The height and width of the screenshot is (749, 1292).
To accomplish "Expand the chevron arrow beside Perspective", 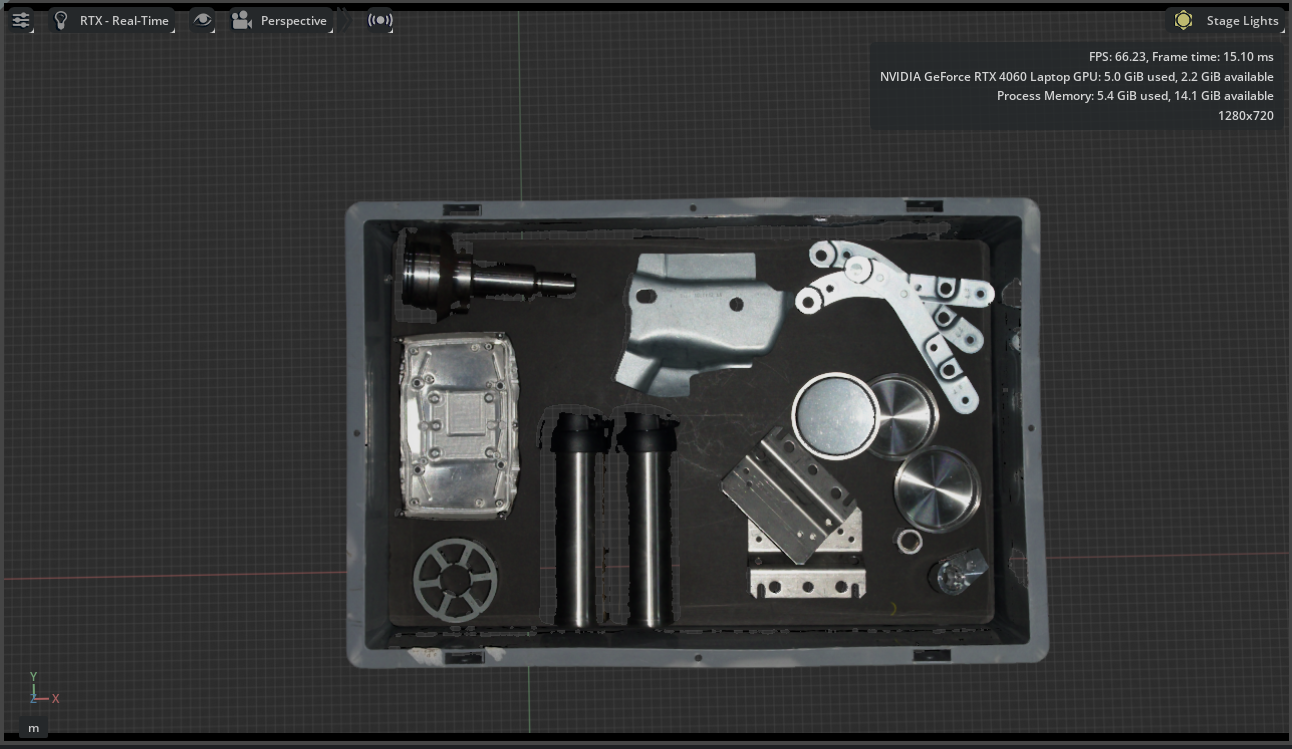I will pyautogui.click(x=345, y=20).
